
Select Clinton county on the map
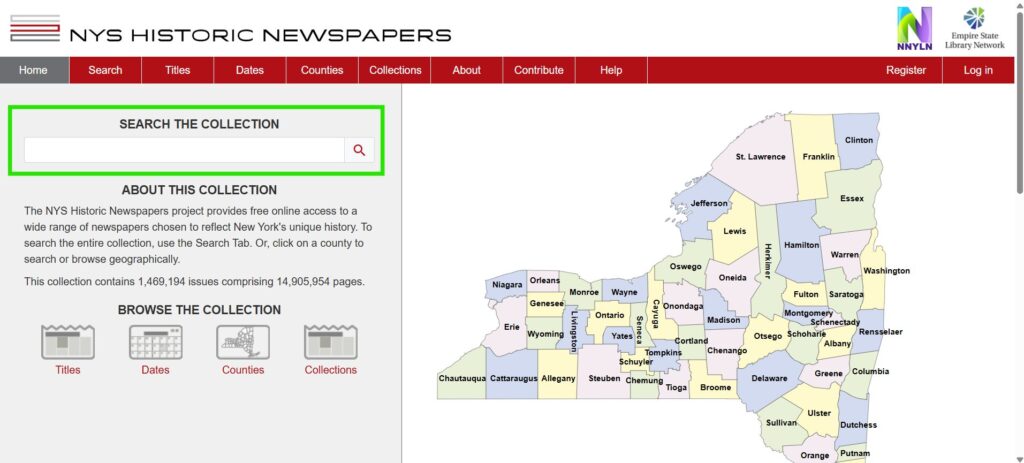coord(857,140)
